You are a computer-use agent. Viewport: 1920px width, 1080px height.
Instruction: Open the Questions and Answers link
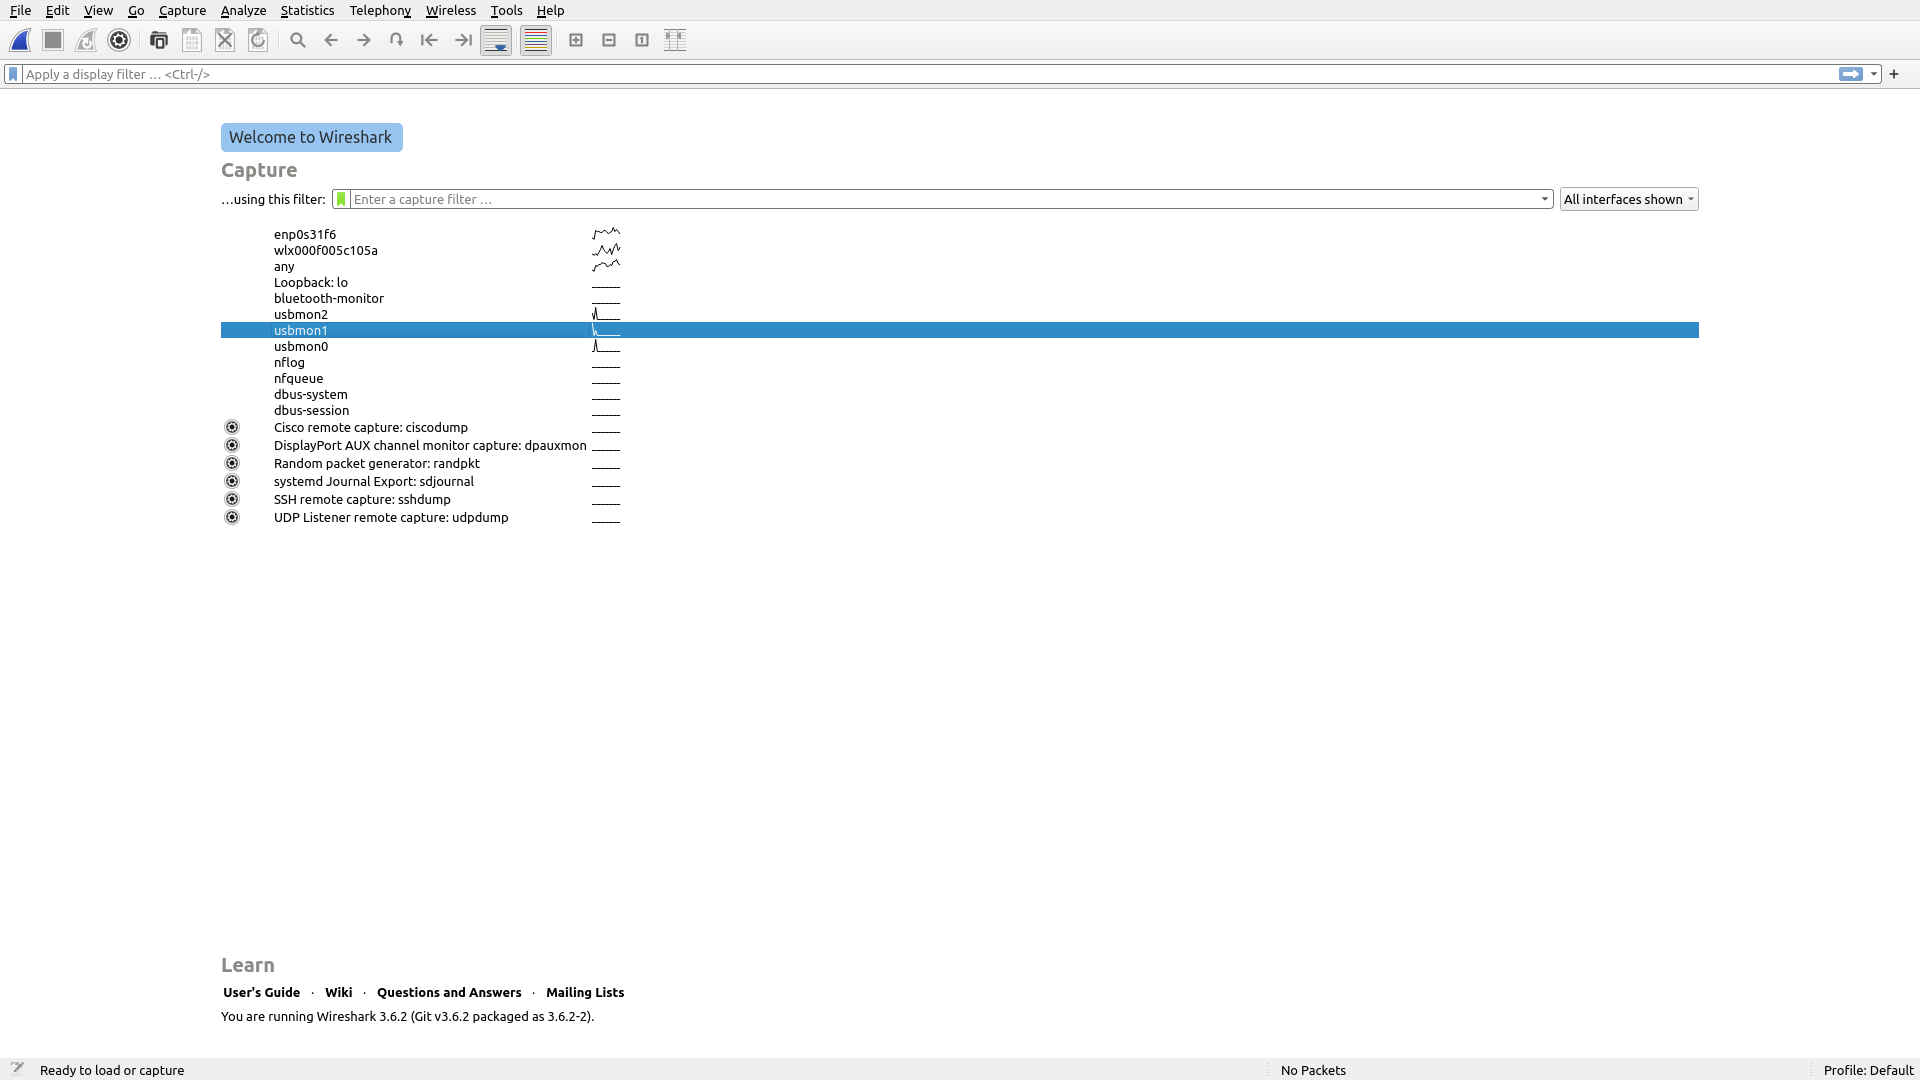pyautogui.click(x=449, y=992)
